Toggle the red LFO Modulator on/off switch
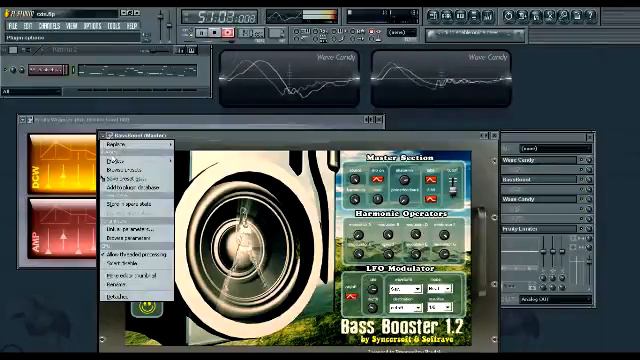This screenshot has height=360, width=640. 351,297
